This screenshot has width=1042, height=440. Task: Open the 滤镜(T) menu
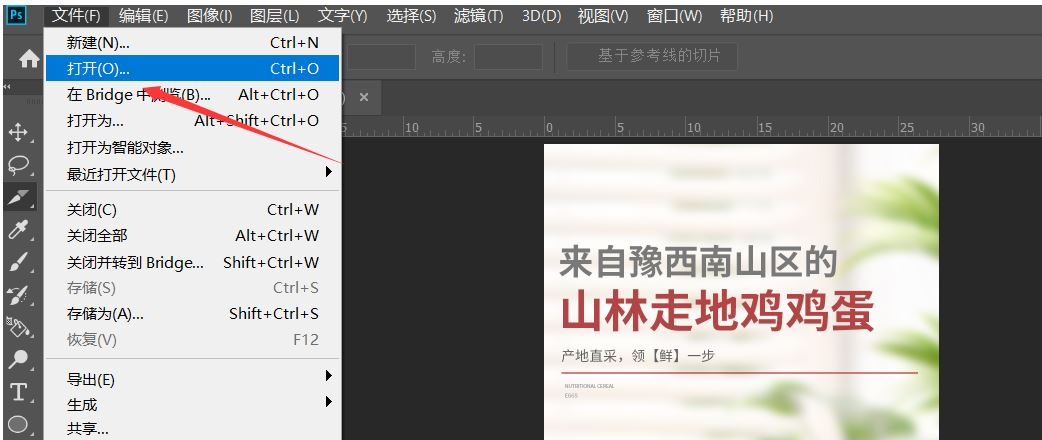pyautogui.click(x=478, y=15)
